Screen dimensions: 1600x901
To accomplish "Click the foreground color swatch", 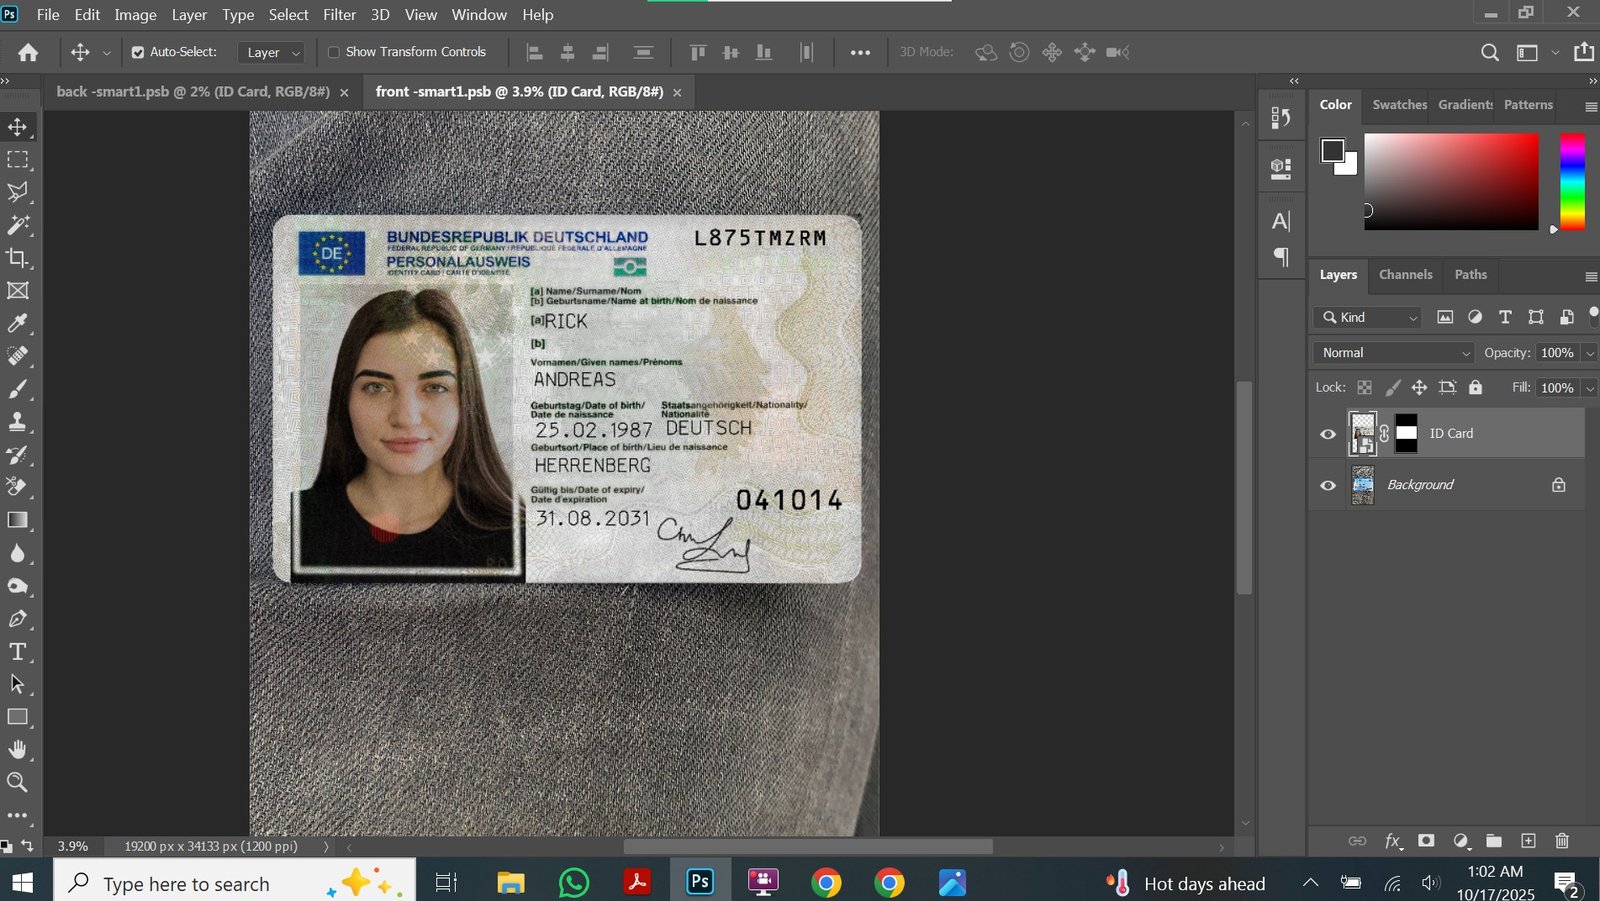I will 1332,151.
